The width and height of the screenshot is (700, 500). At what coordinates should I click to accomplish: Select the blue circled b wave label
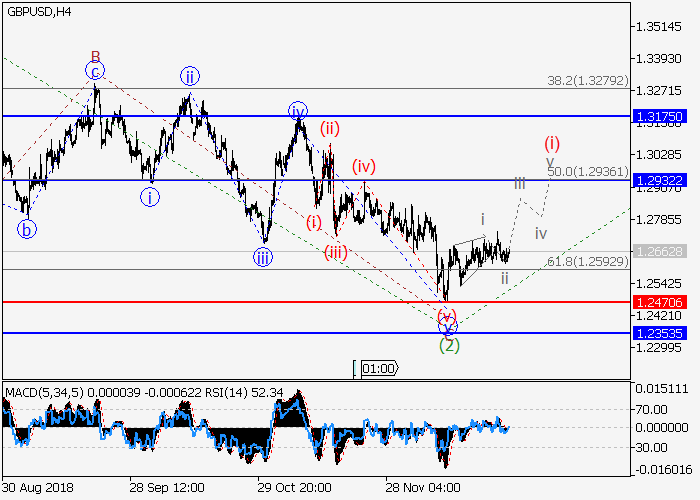point(27,230)
